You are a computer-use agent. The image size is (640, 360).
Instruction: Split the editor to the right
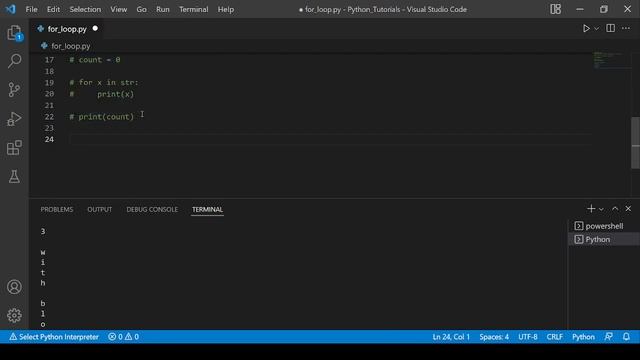click(x=611, y=28)
